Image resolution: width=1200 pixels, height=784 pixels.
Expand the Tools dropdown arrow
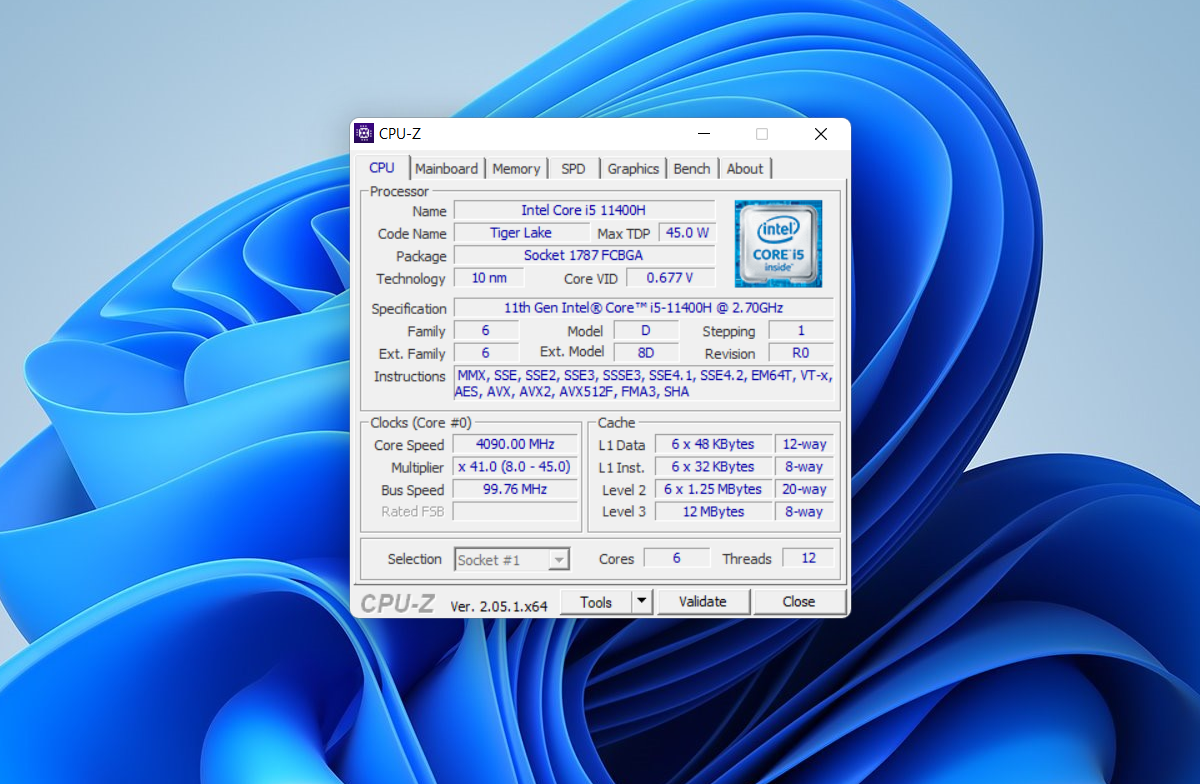tap(642, 602)
